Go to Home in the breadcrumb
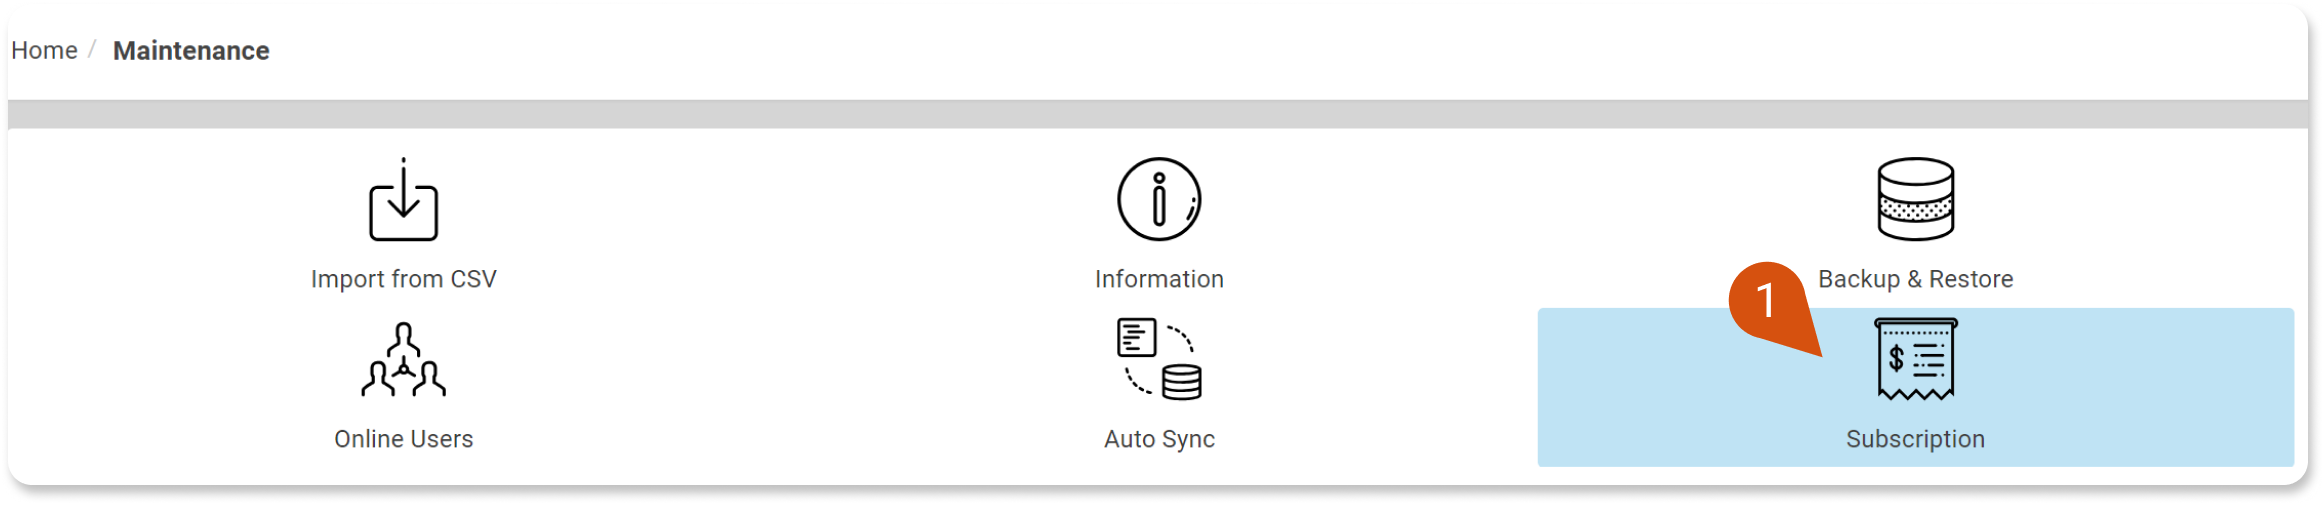Image resolution: width=2324 pixels, height=505 pixels. pyautogui.click(x=44, y=50)
